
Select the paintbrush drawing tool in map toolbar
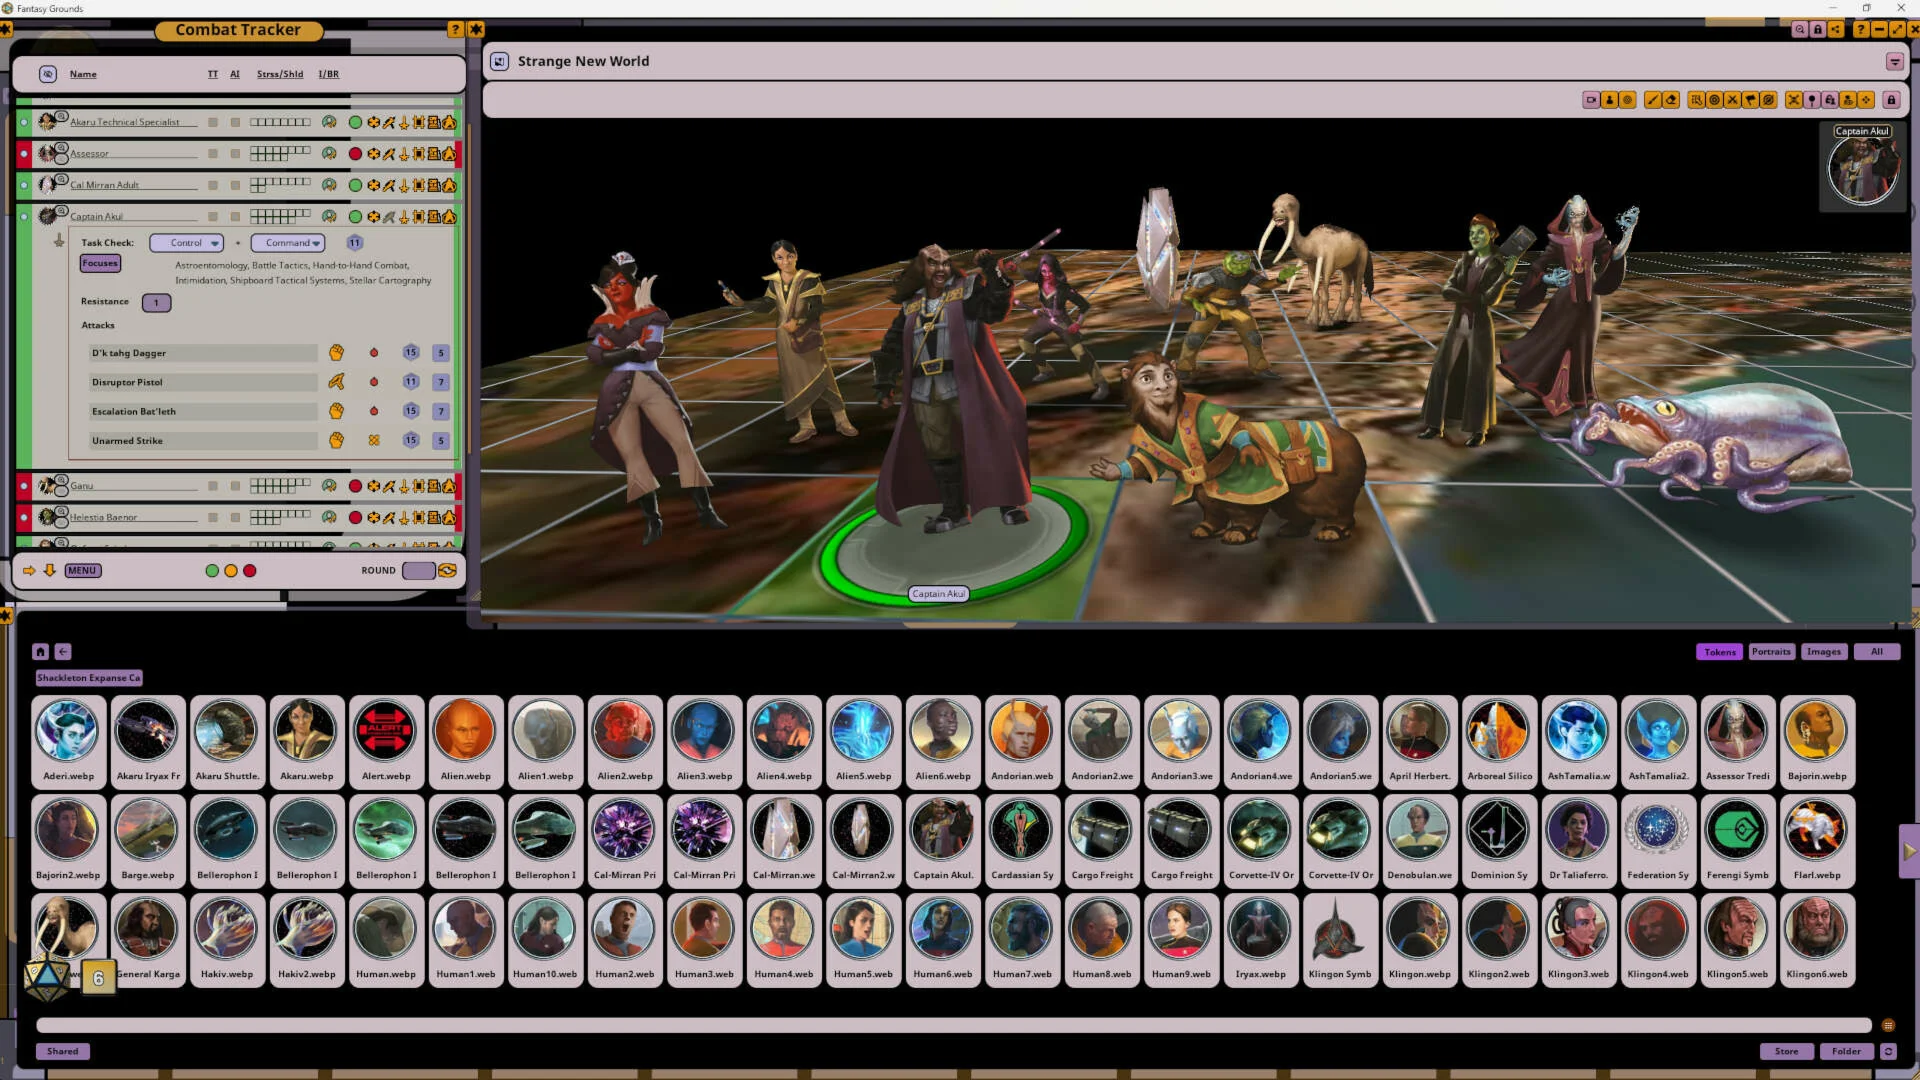1653,100
